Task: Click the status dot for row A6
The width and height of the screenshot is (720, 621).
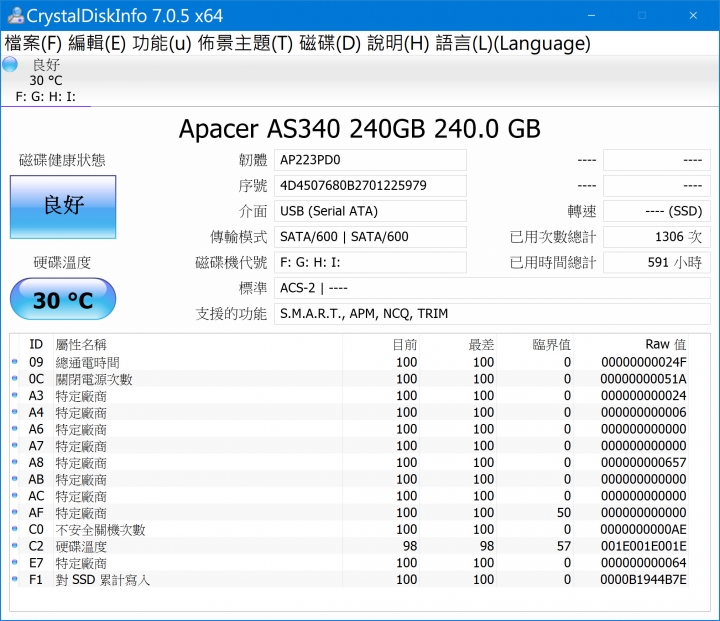Action: tap(15, 429)
